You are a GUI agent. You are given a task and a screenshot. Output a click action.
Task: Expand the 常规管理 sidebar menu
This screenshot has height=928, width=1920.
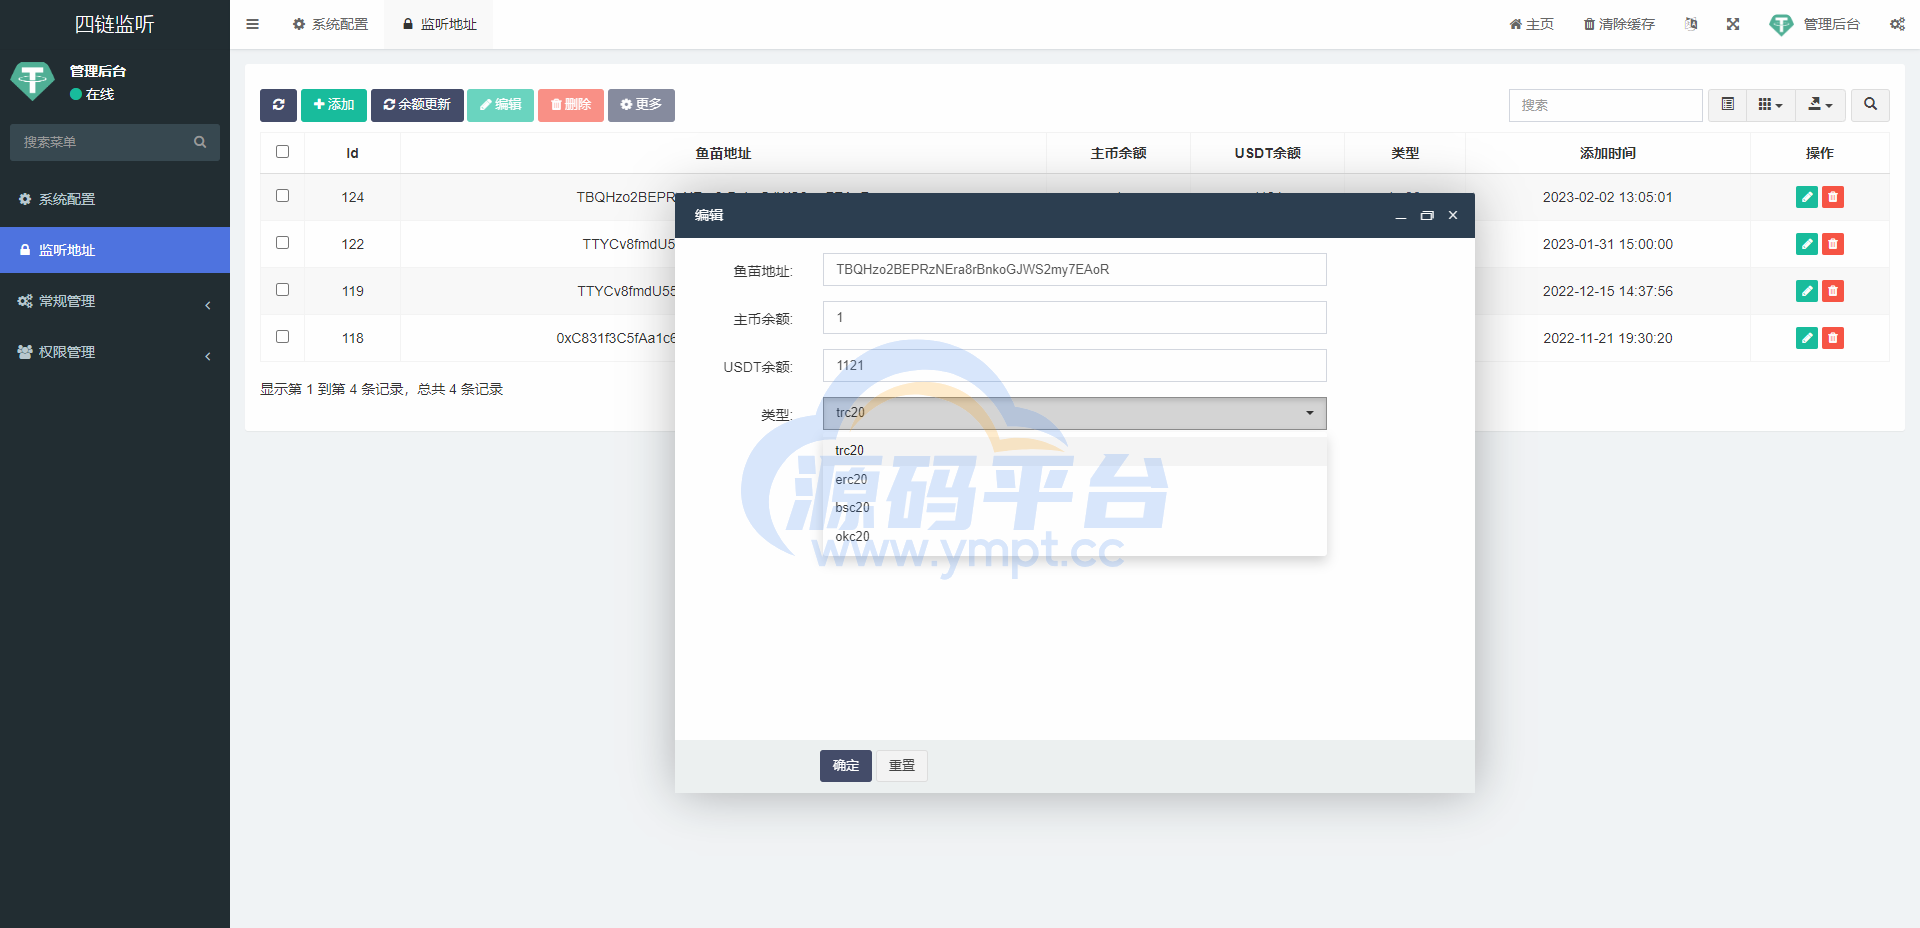(115, 301)
